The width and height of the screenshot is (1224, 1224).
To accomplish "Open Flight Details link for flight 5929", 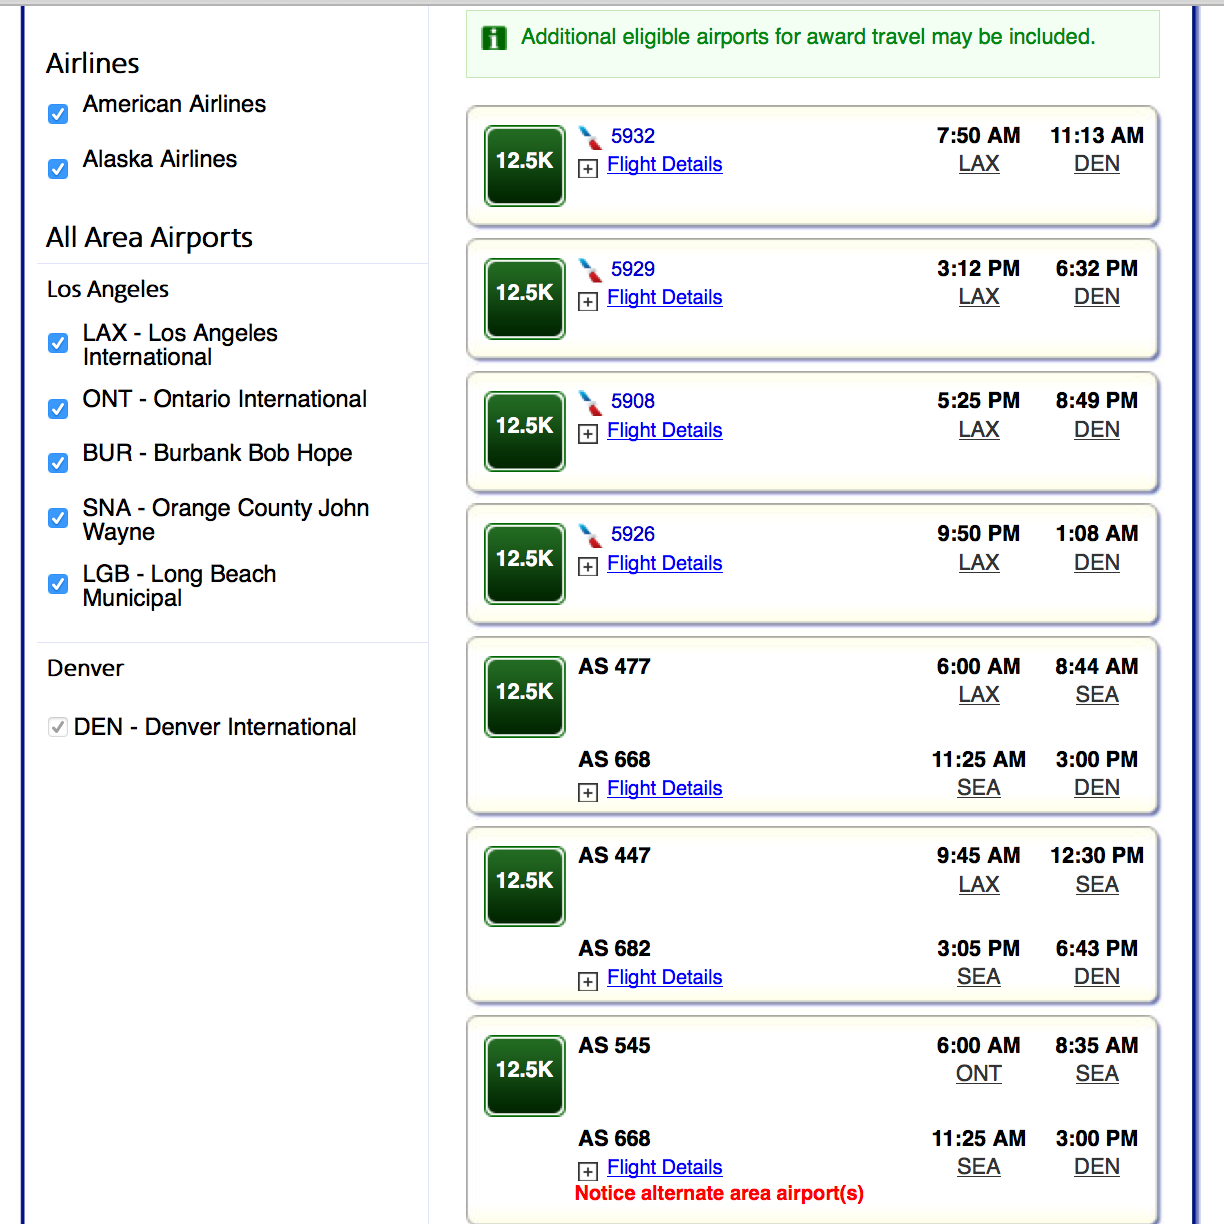I will click(665, 297).
